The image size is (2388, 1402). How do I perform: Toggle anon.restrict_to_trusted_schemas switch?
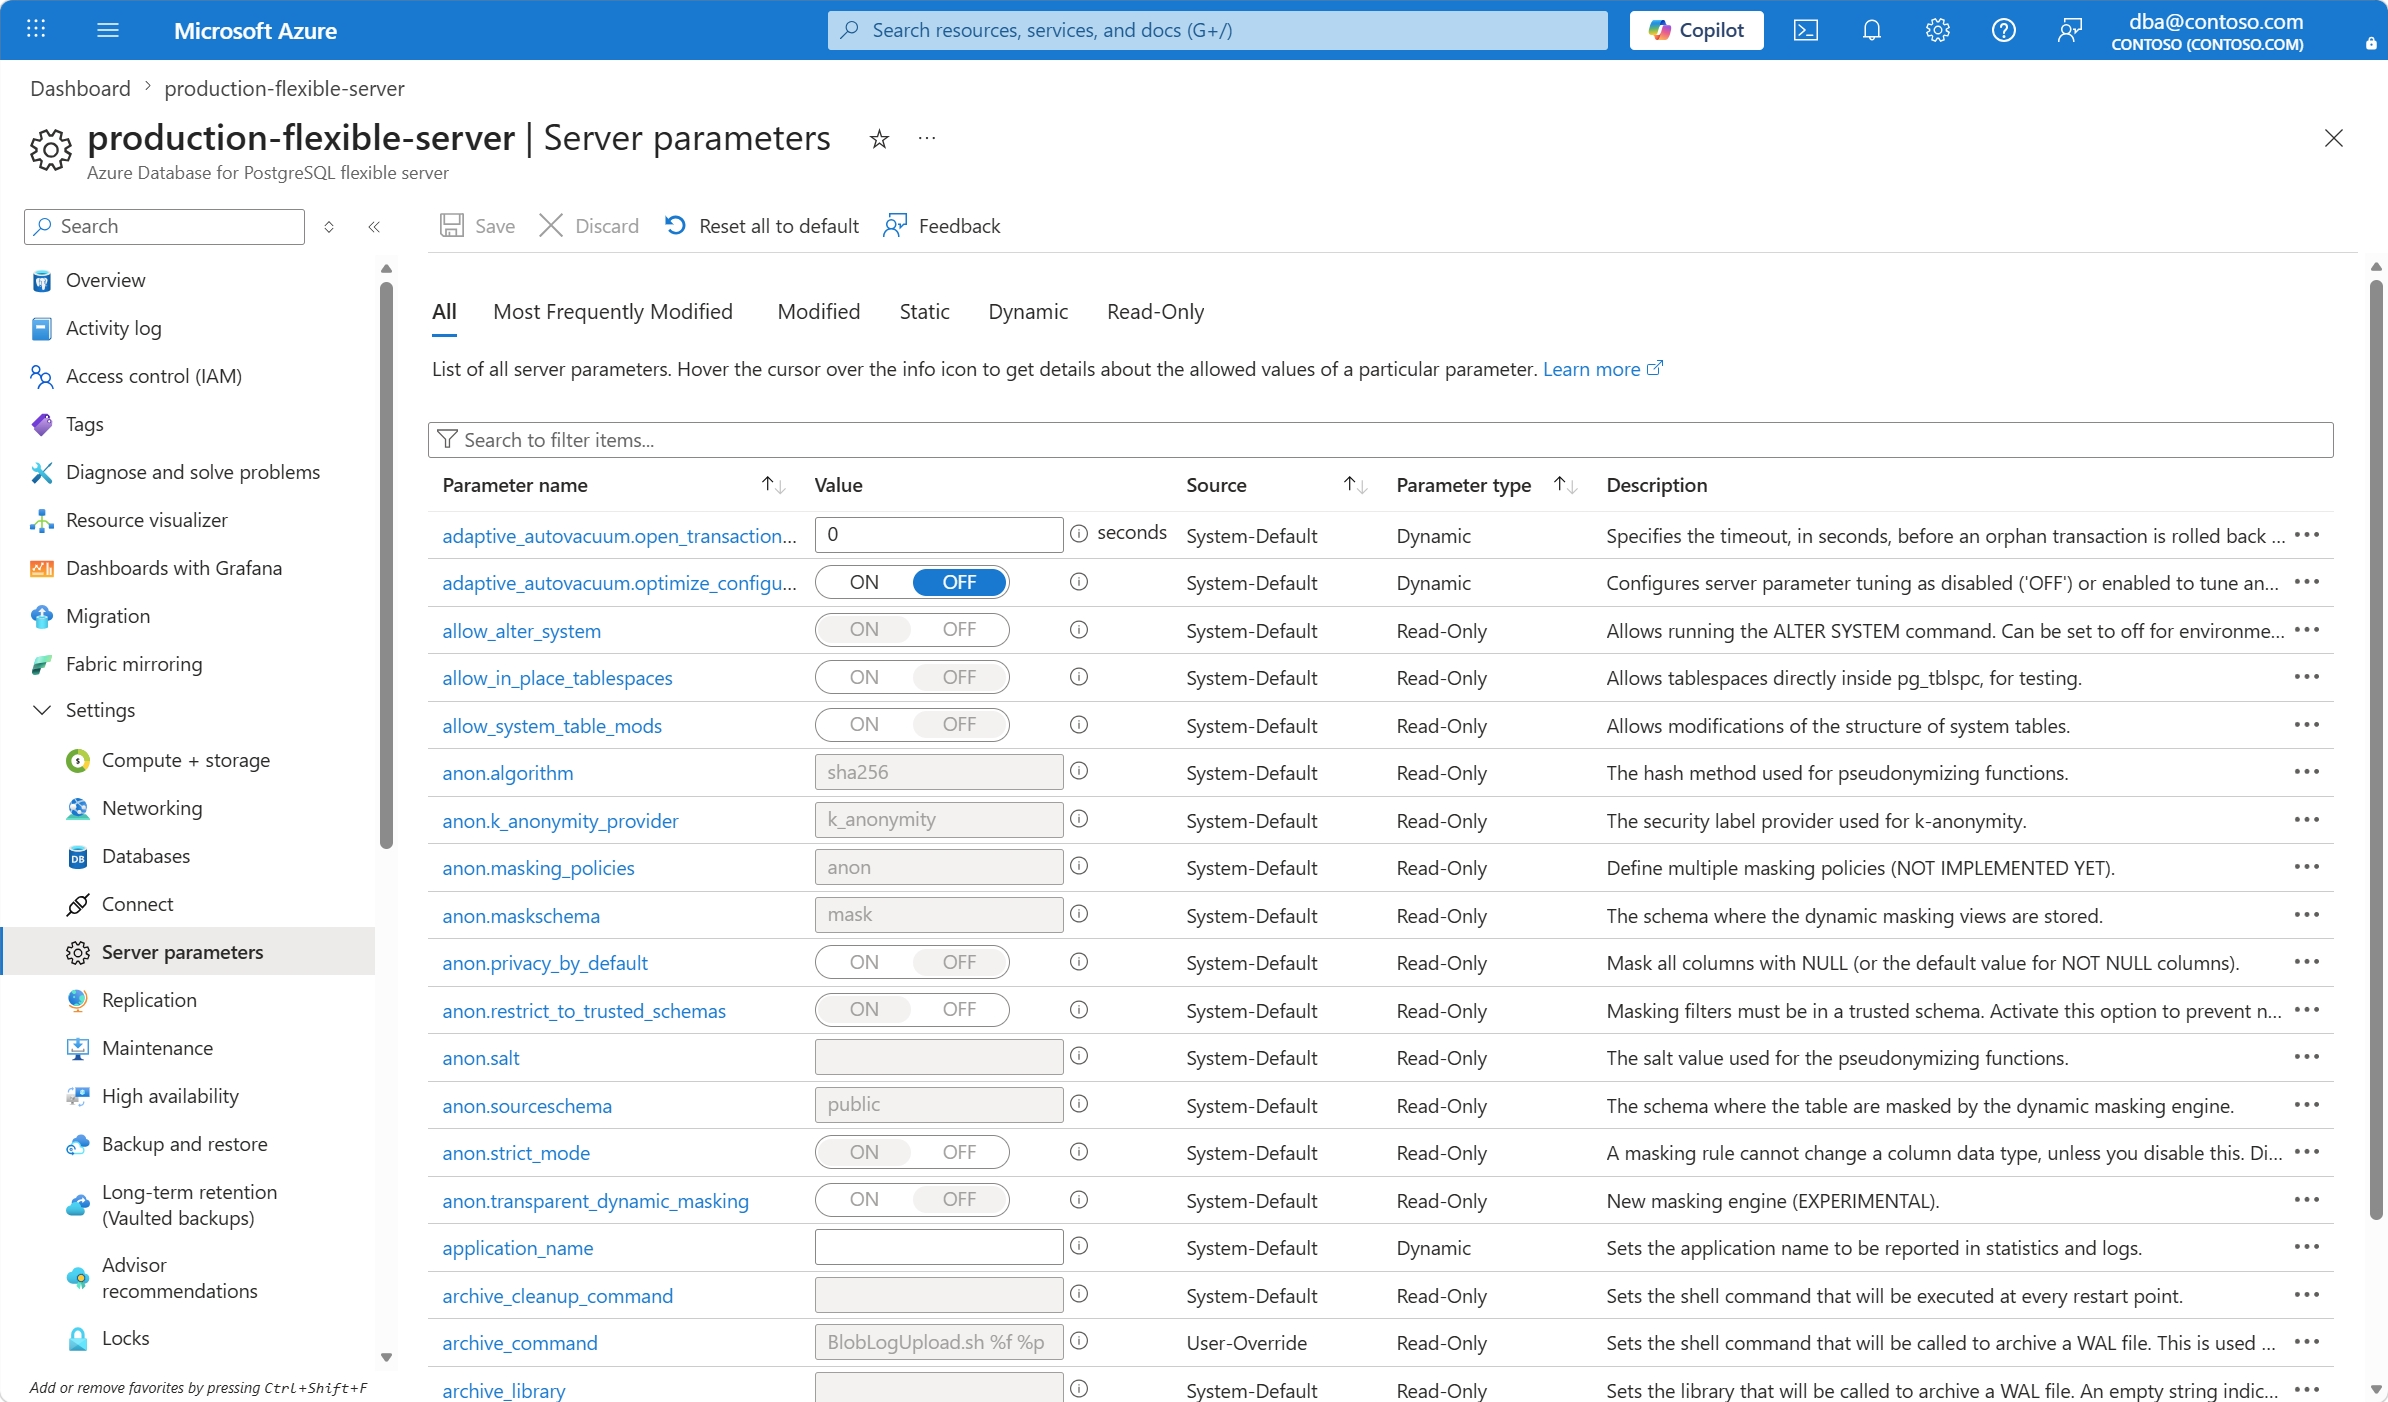pos(912,1010)
